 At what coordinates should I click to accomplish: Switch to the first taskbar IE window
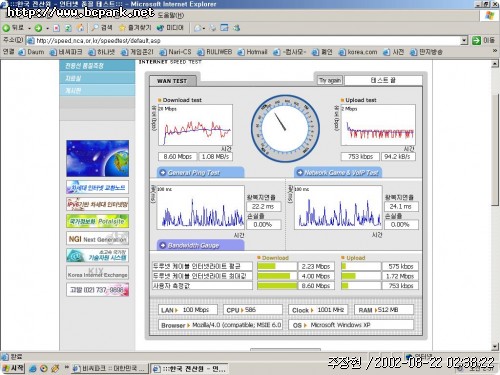pos(109,368)
